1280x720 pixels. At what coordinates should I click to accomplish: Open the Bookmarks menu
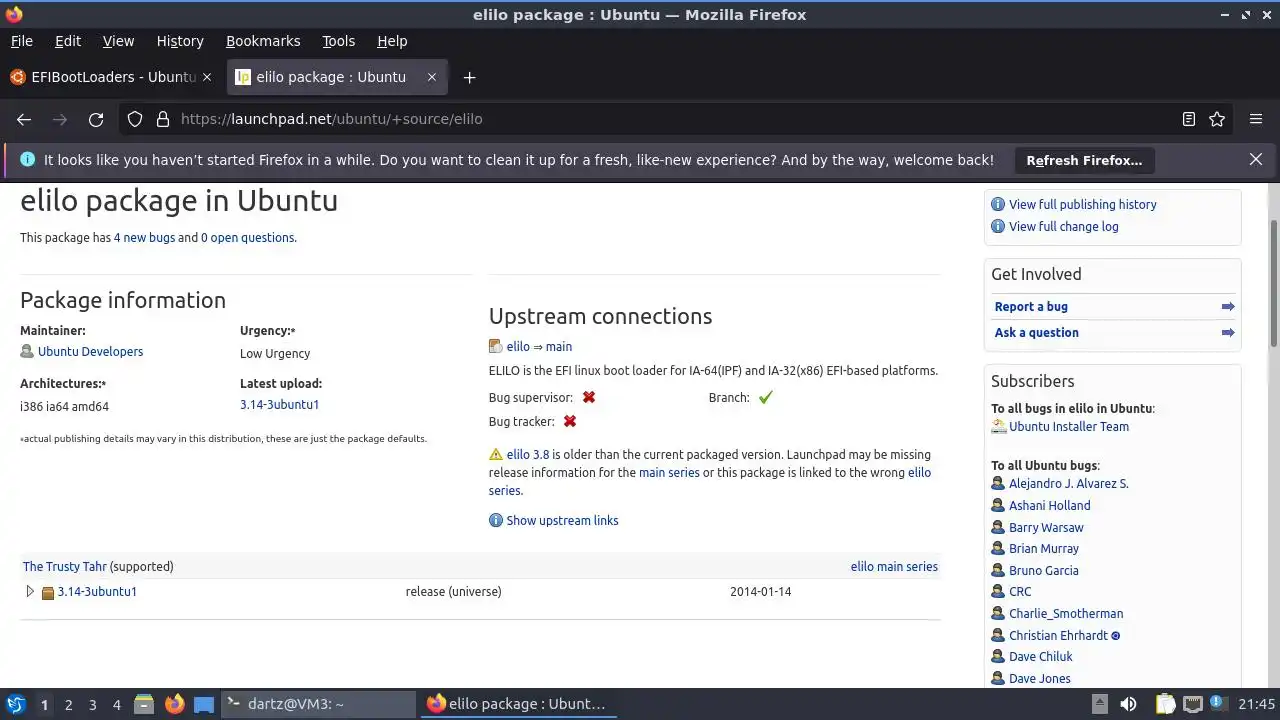coord(263,41)
